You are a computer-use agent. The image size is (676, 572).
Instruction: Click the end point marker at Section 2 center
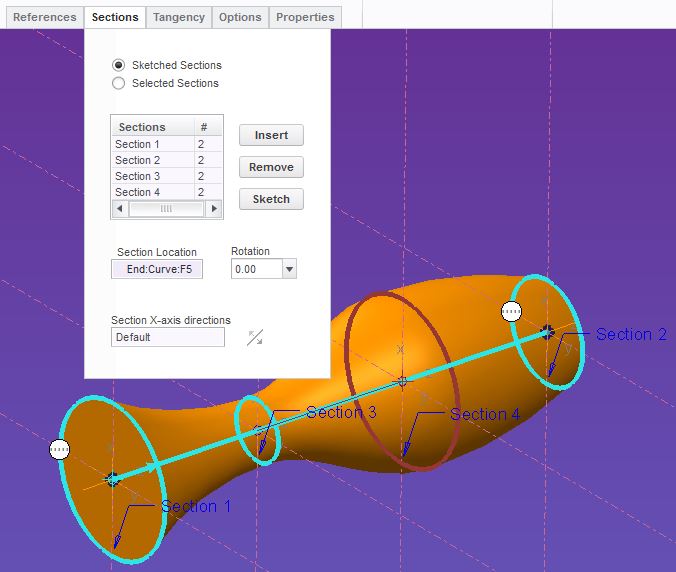coord(548,332)
